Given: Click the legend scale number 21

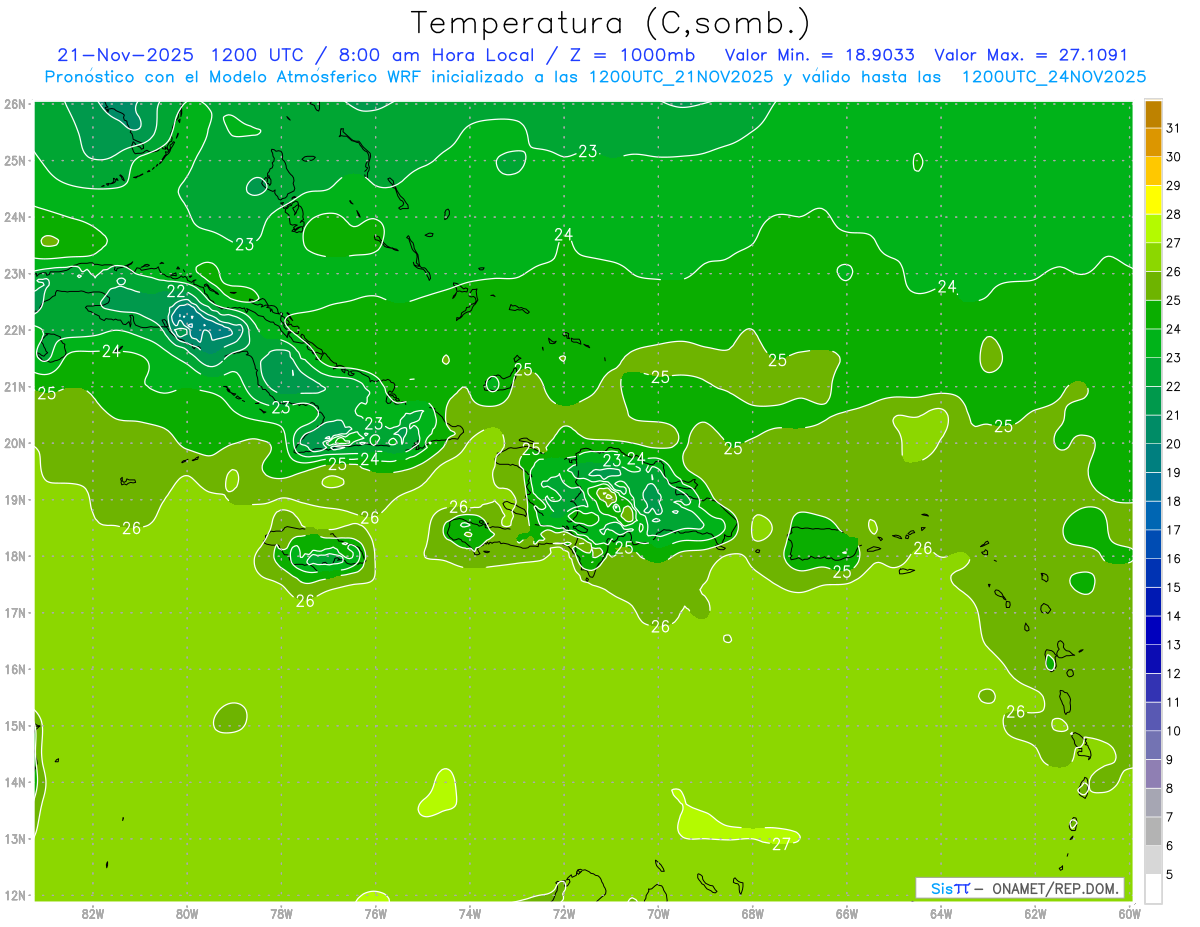Looking at the screenshot, I should 1173,415.
